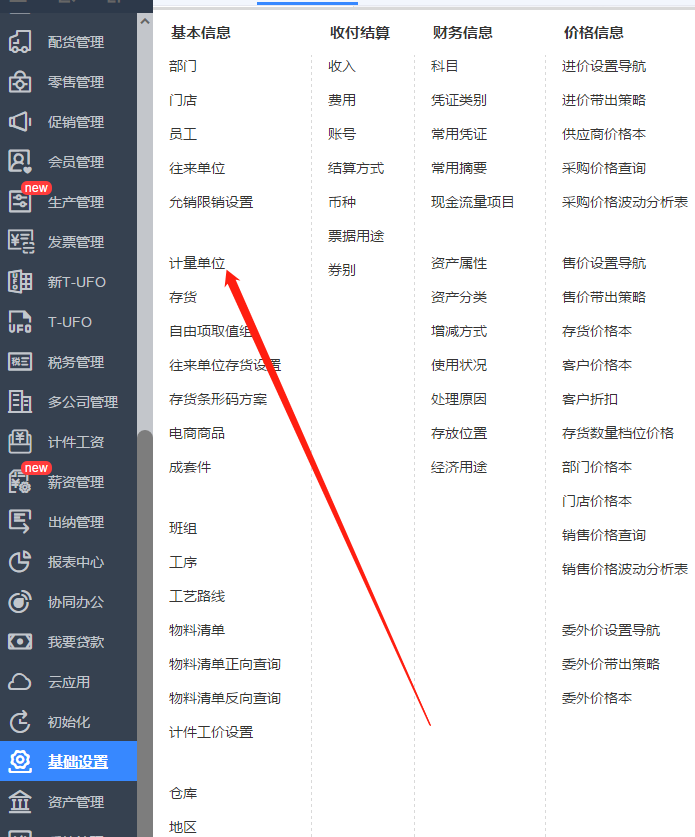Open 存货 link under 基本信息
Image resolution: width=695 pixels, height=837 pixels.
click(183, 297)
